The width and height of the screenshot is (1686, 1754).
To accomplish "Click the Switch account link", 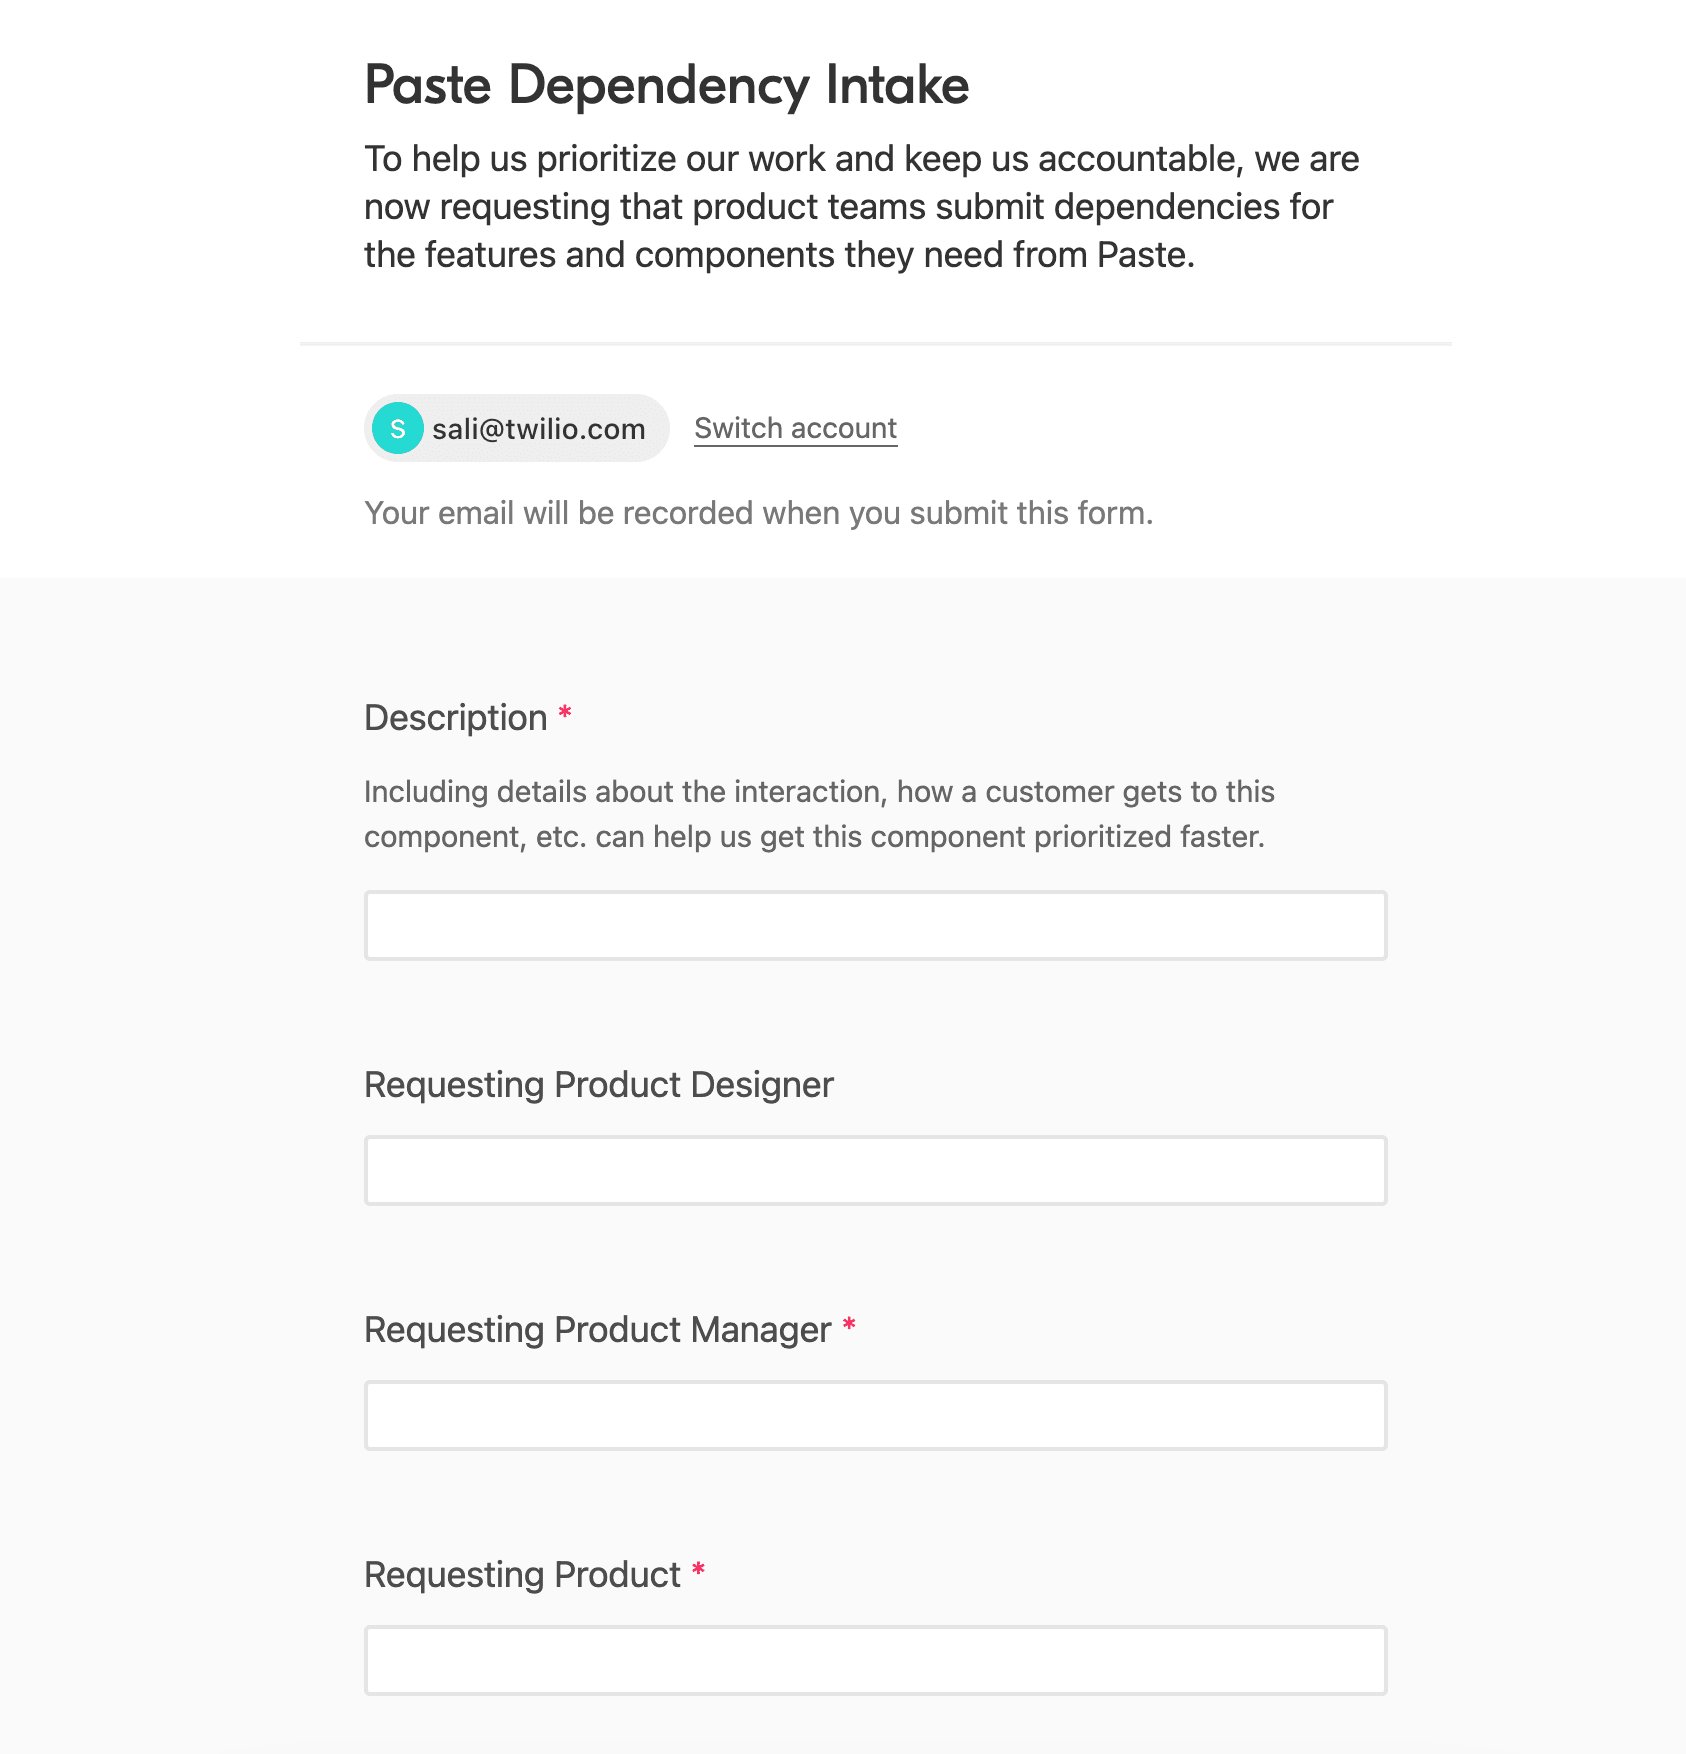I will pos(795,428).
